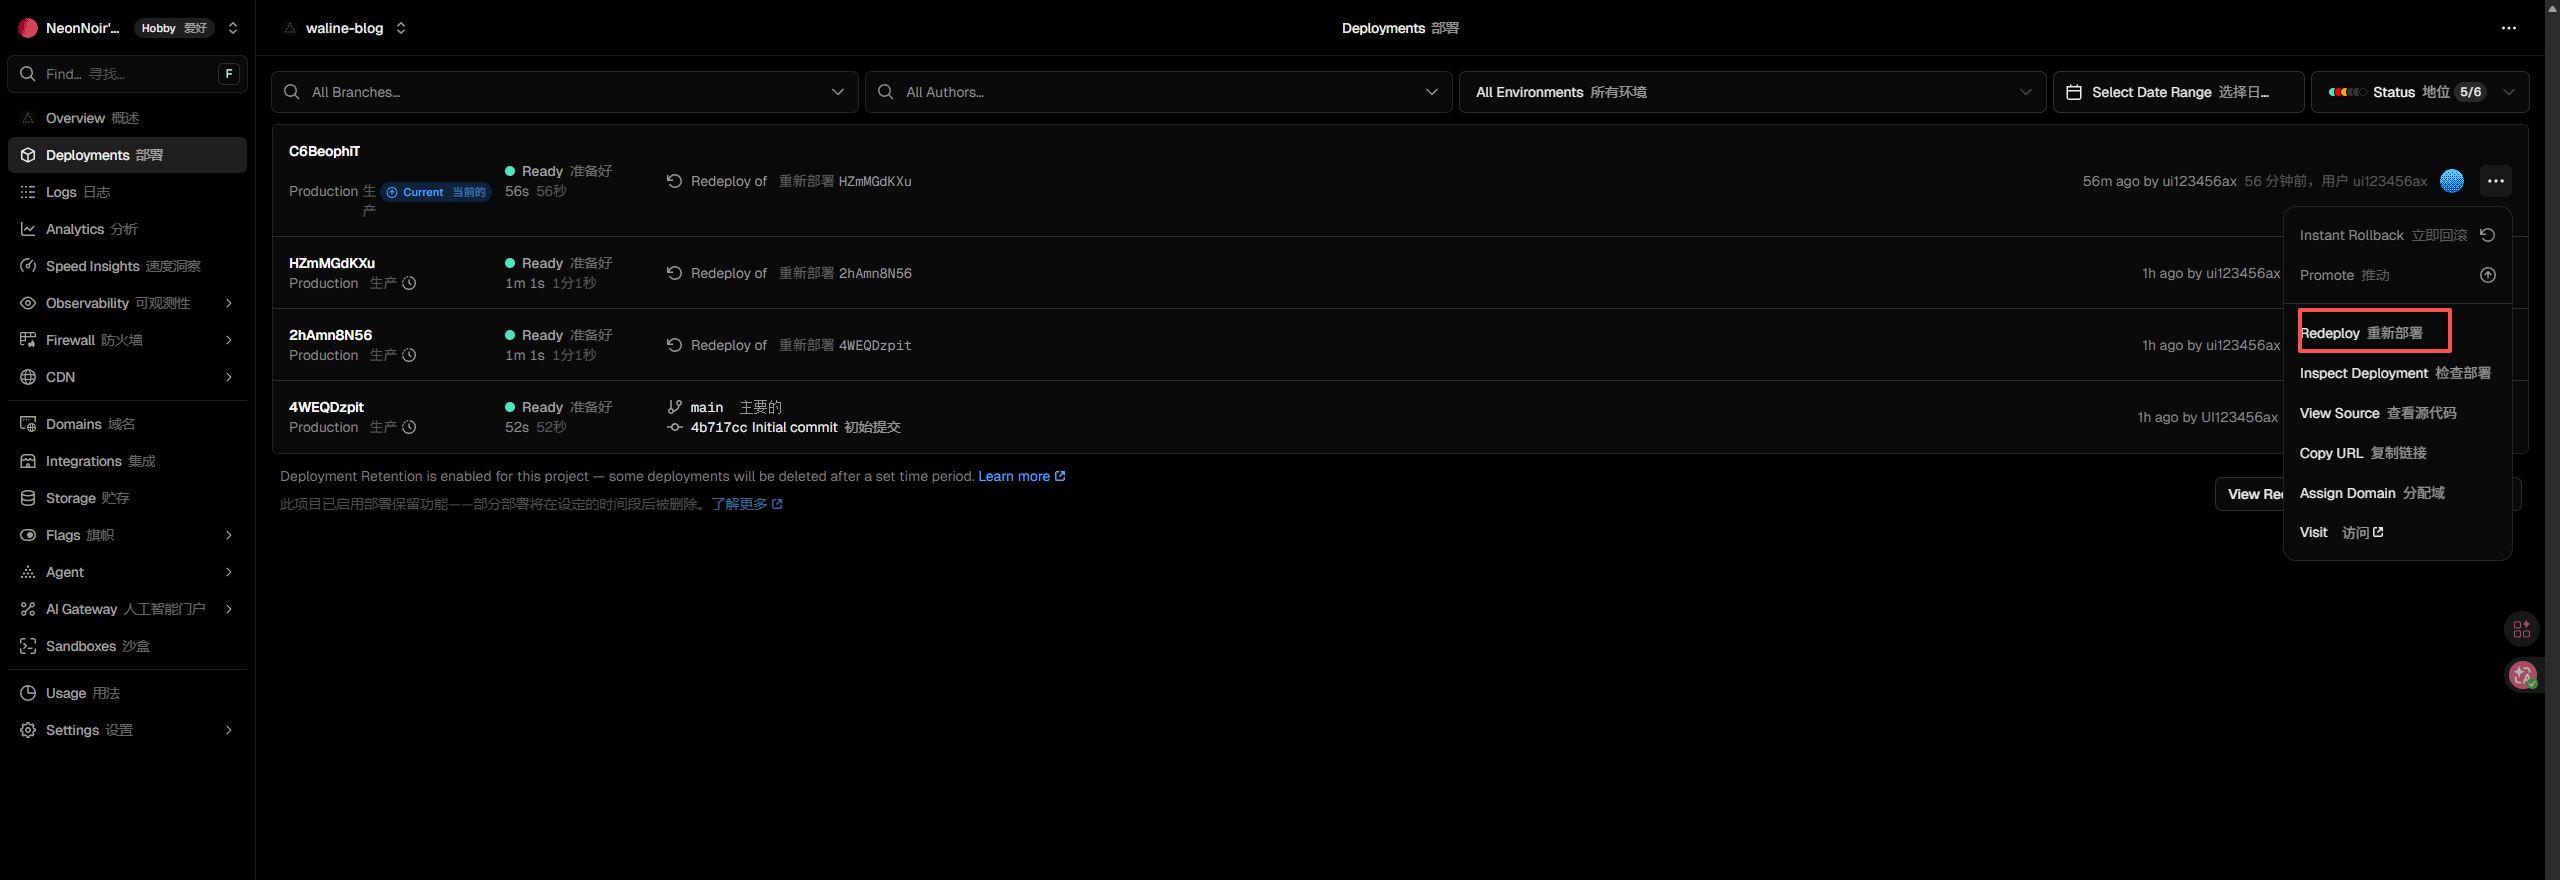The width and height of the screenshot is (2560, 880).
Task: Open the Status filter dropdown
Action: [2420, 92]
